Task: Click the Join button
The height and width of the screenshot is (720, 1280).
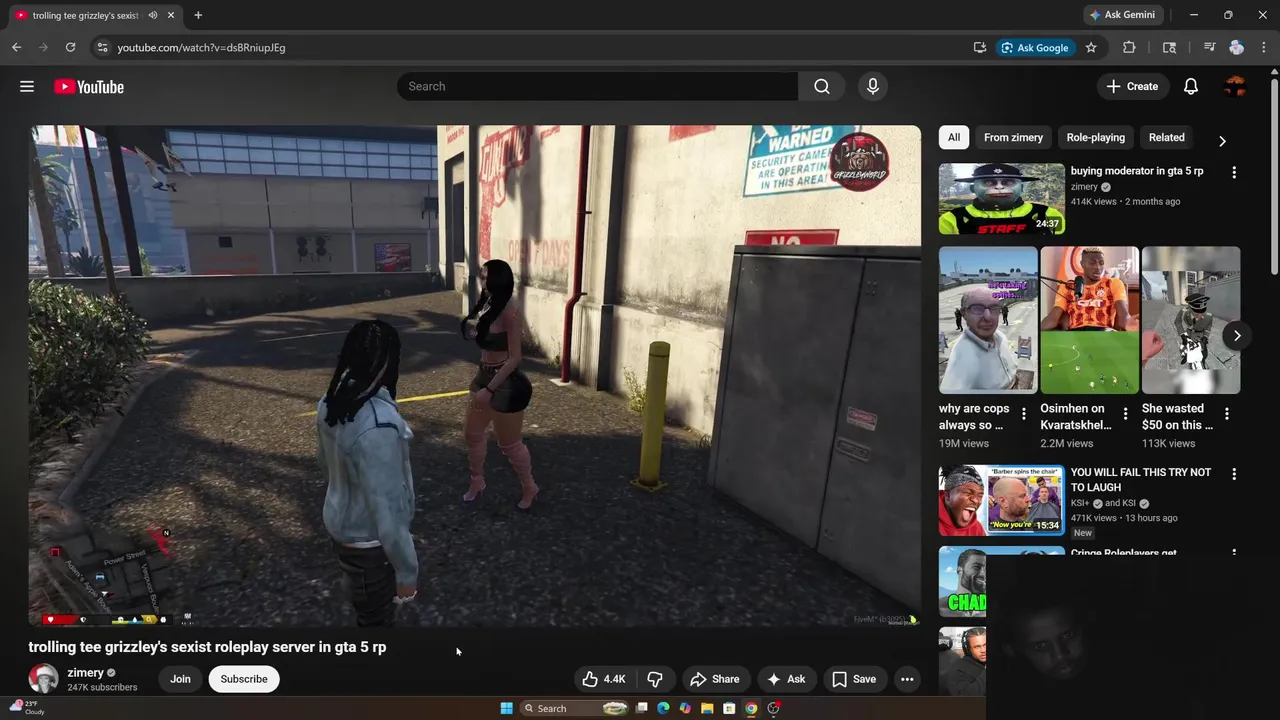Action: [180, 679]
